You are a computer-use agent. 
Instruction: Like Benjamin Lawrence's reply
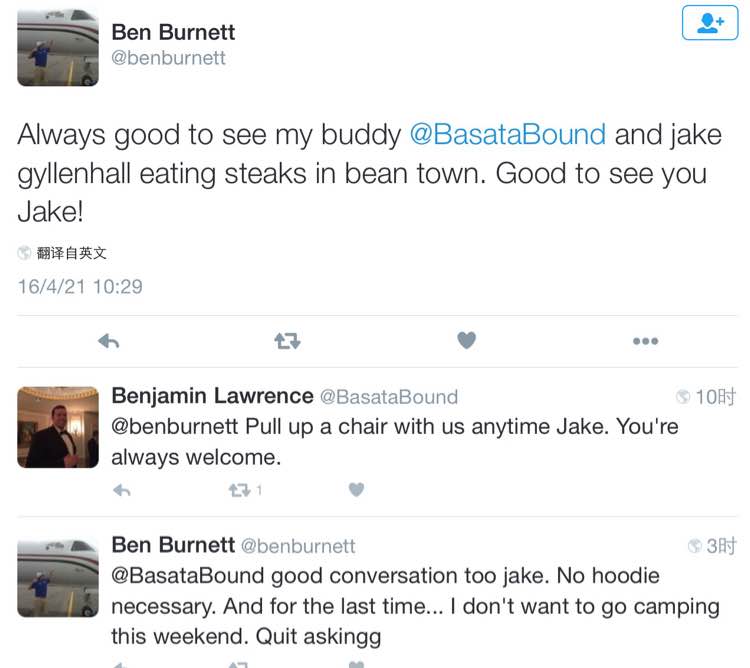pyautogui.click(x=356, y=490)
